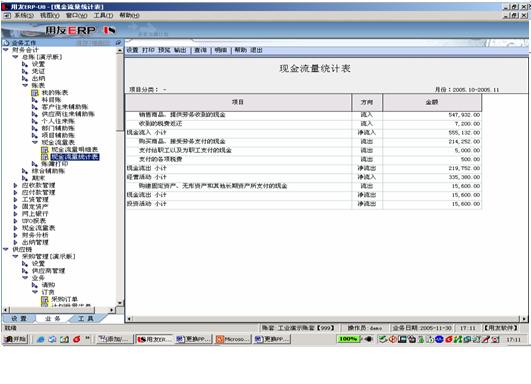This screenshot has height=384, width=531.
Task: Expand the 固定资产 module node
Action: click(15, 207)
